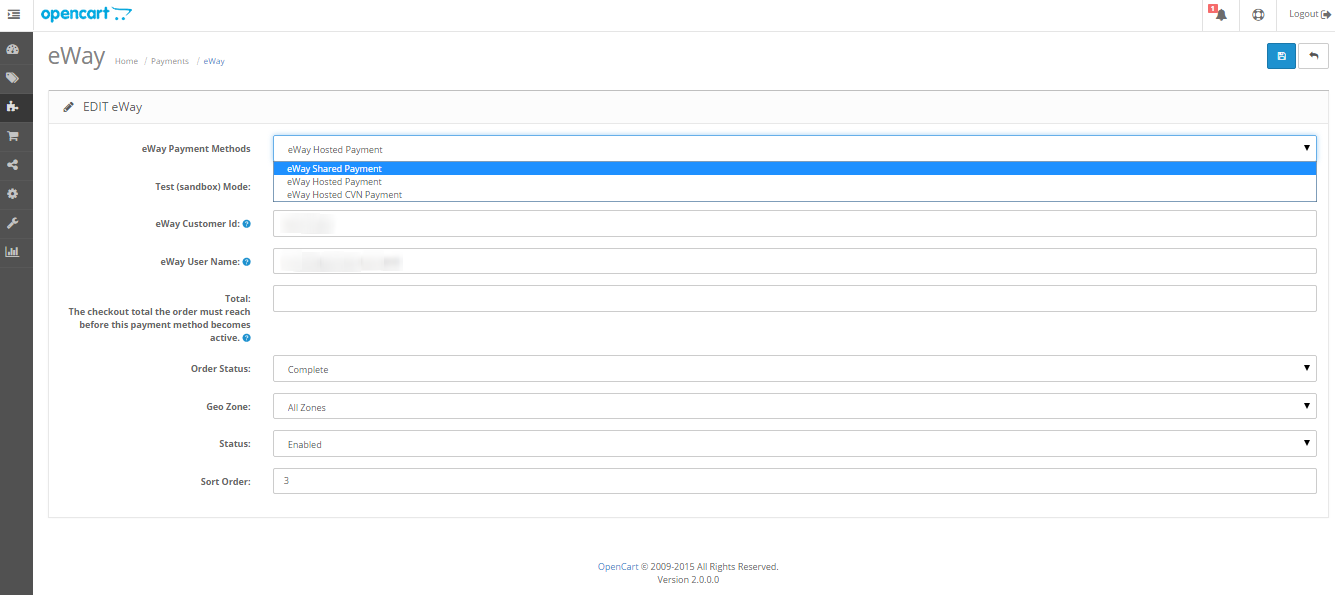
Task: Click the OpenCart logo
Action: click(x=86, y=14)
